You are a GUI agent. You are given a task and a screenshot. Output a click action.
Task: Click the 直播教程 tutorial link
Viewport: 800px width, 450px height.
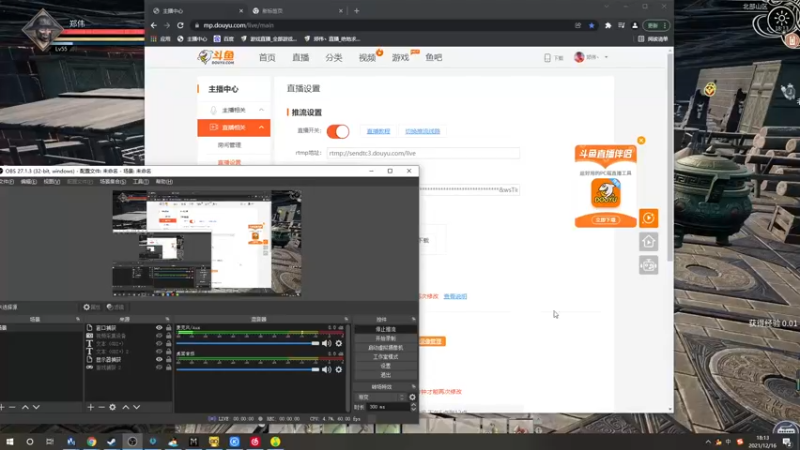[378, 131]
